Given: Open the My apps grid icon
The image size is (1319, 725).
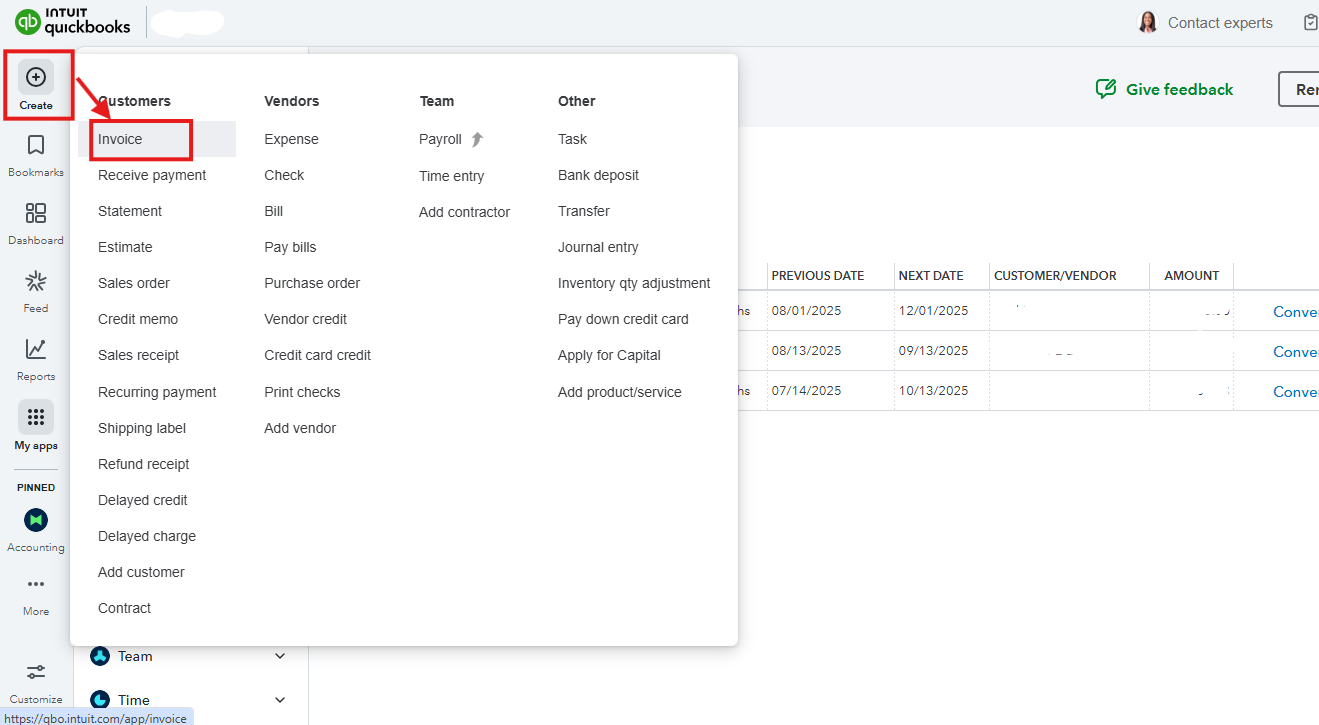Looking at the screenshot, I should tap(36, 417).
